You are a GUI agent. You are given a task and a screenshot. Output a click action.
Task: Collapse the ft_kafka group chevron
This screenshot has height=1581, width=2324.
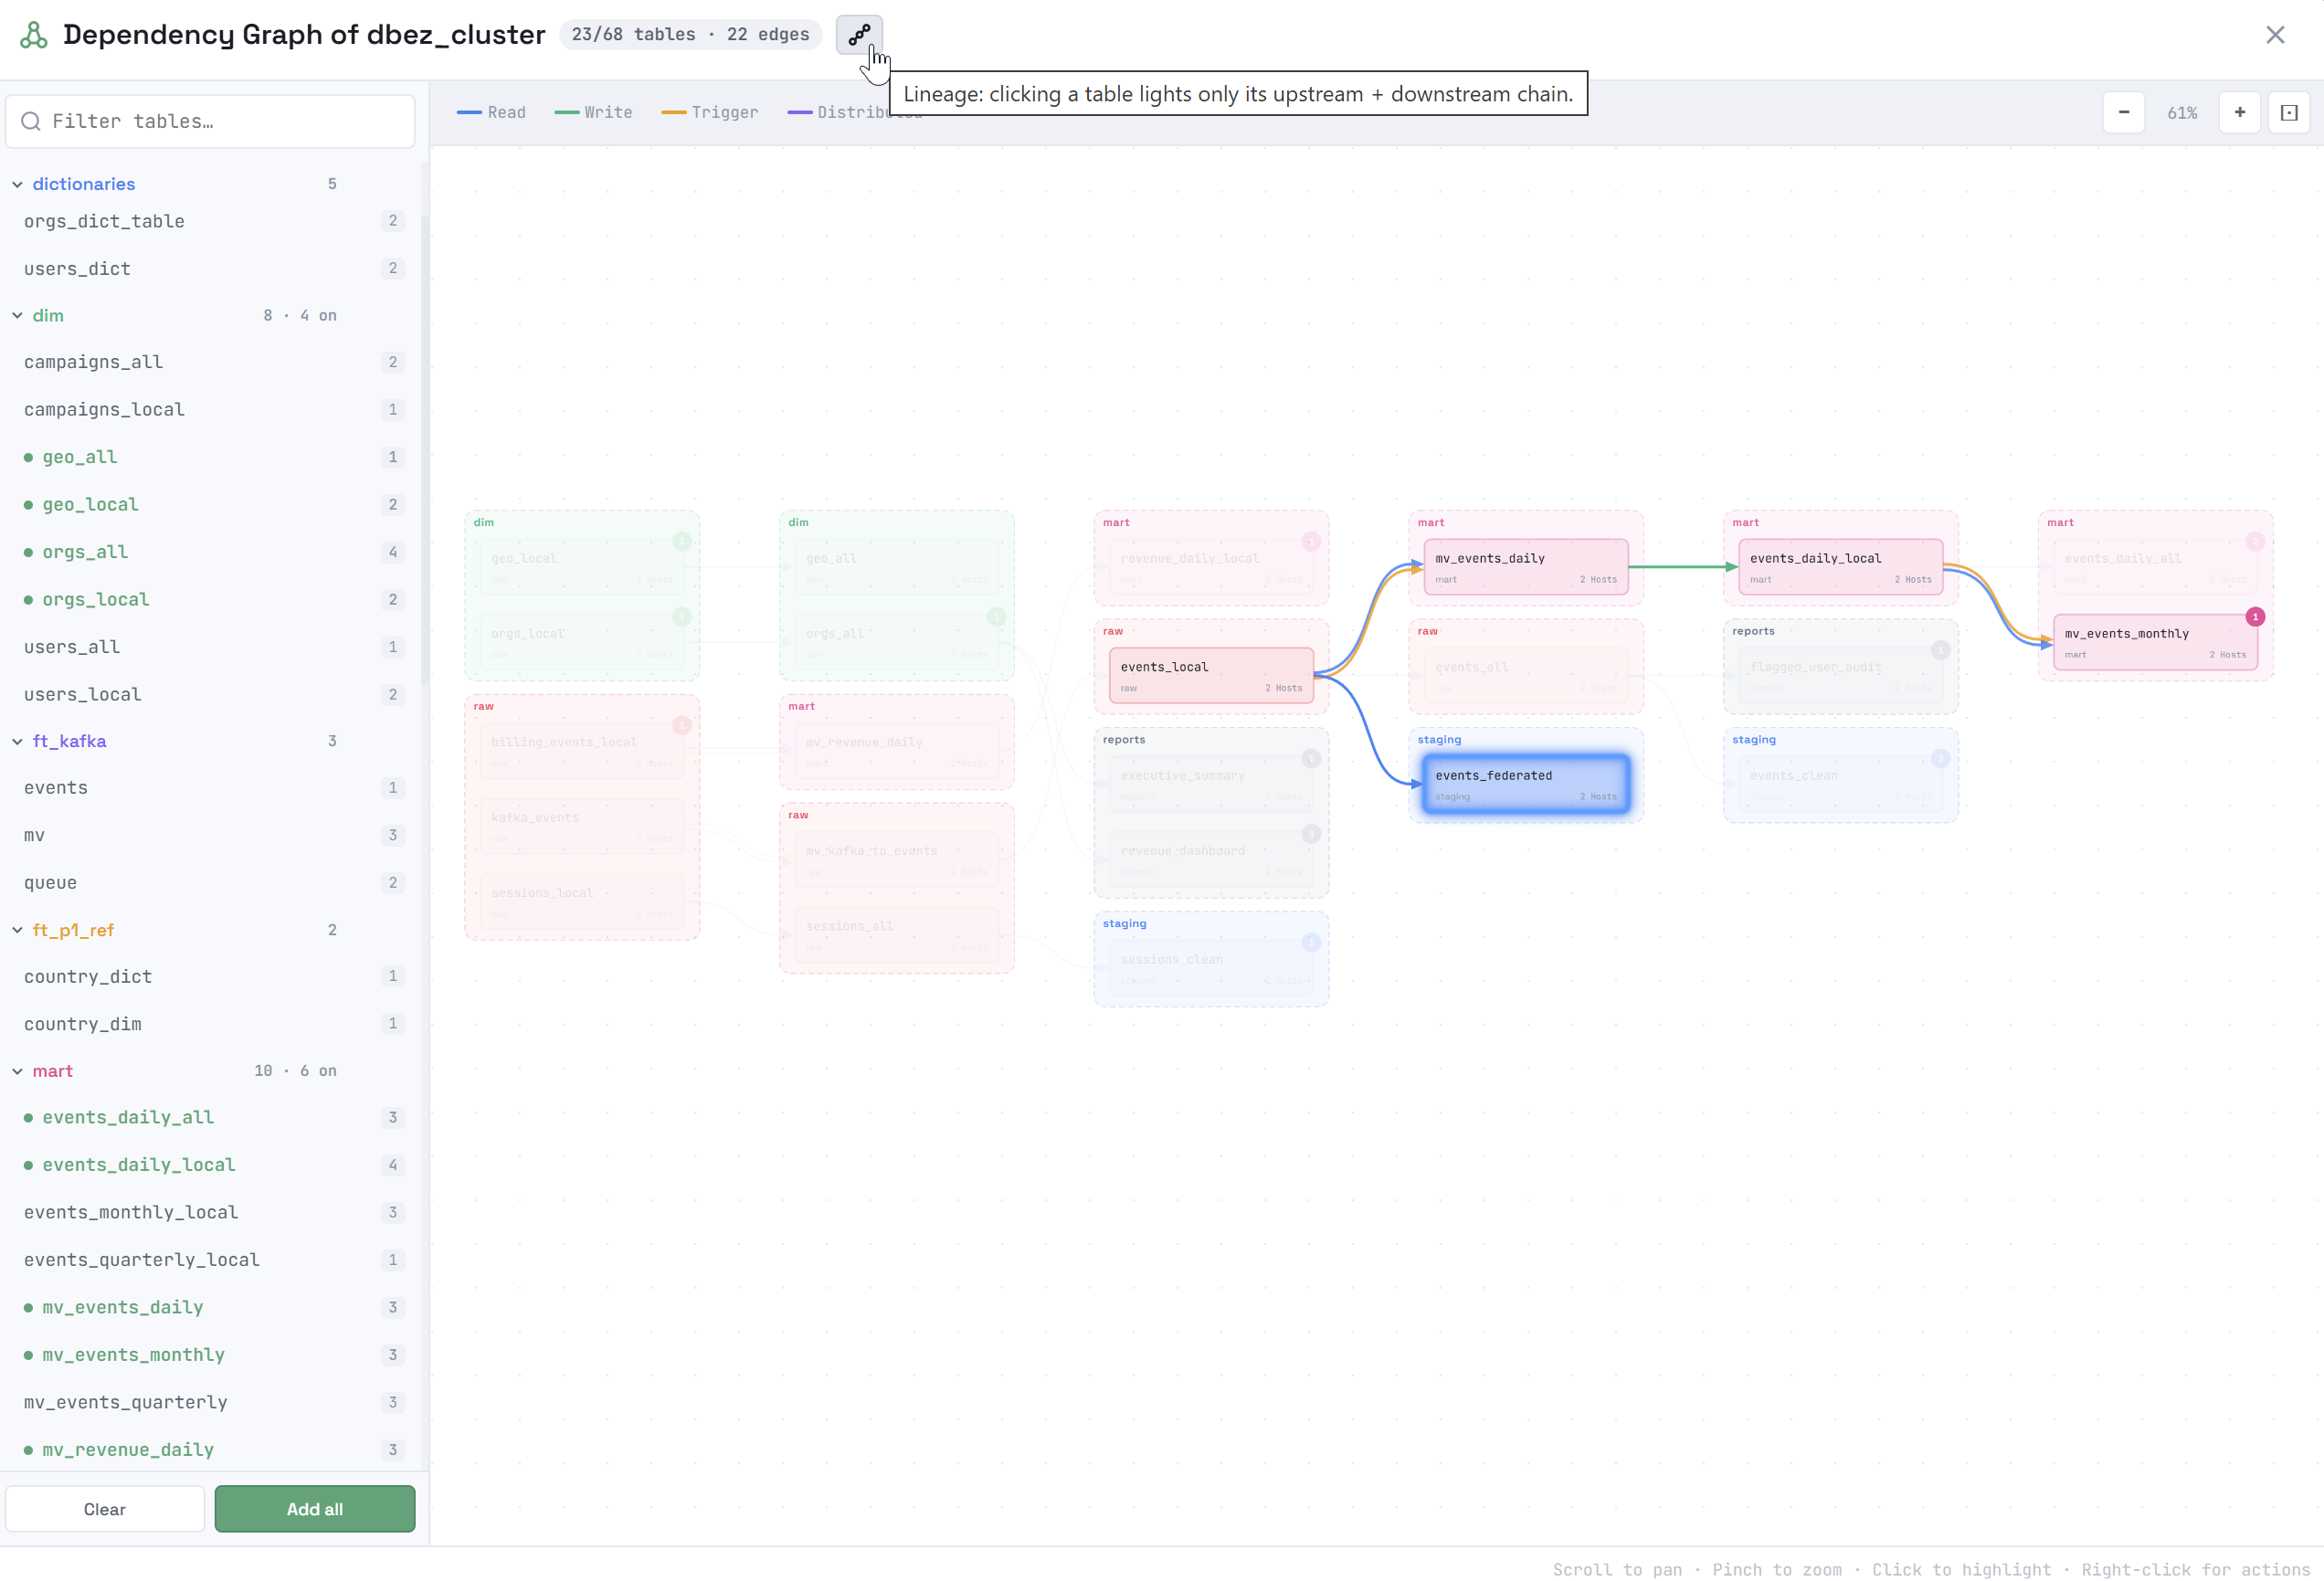click(x=17, y=741)
